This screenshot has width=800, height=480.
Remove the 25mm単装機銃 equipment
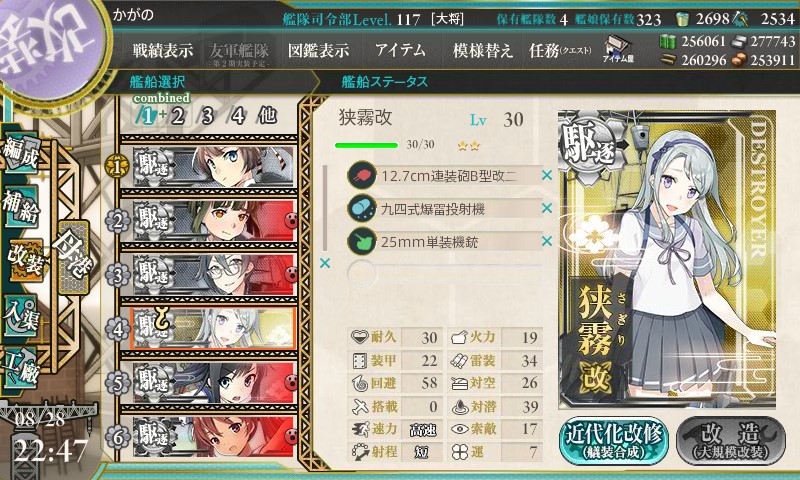tap(547, 241)
